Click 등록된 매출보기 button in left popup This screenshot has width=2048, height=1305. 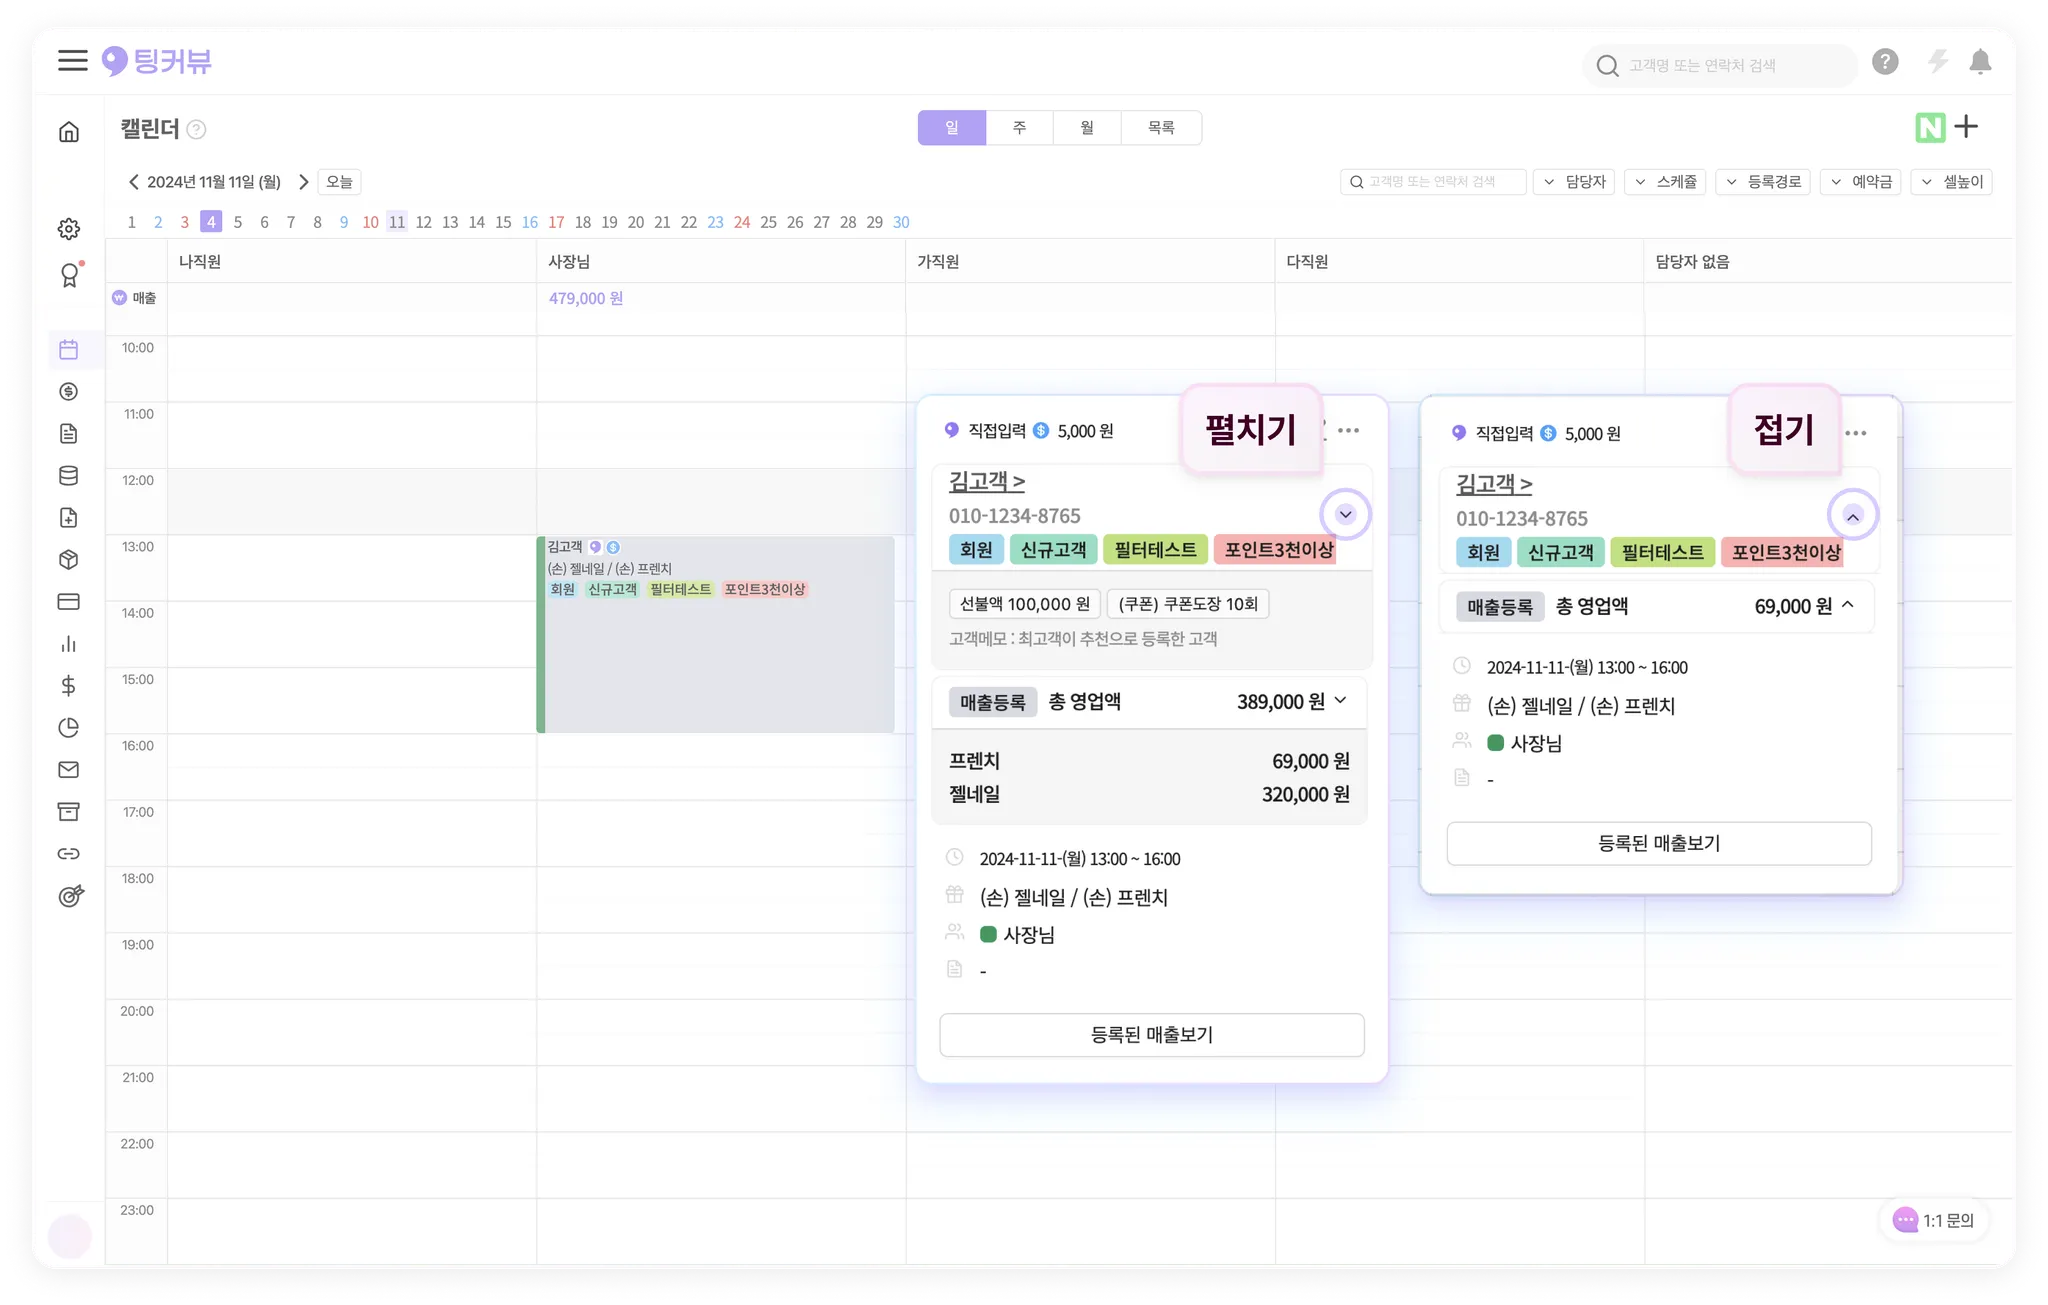[1151, 1035]
